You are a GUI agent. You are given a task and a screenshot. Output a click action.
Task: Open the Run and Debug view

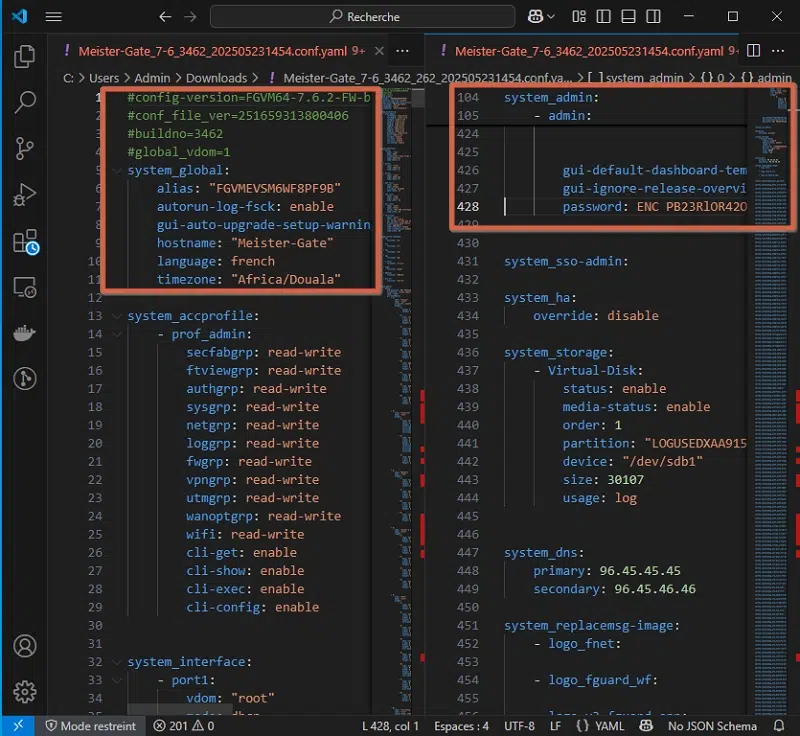click(x=25, y=195)
